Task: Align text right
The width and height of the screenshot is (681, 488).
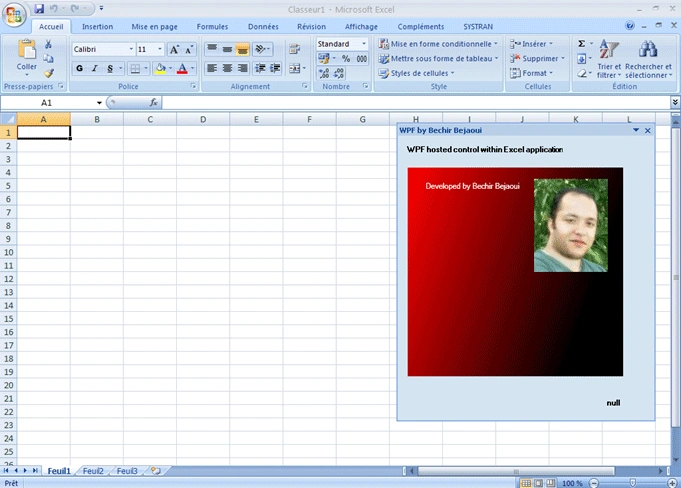Action: tap(242, 68)
